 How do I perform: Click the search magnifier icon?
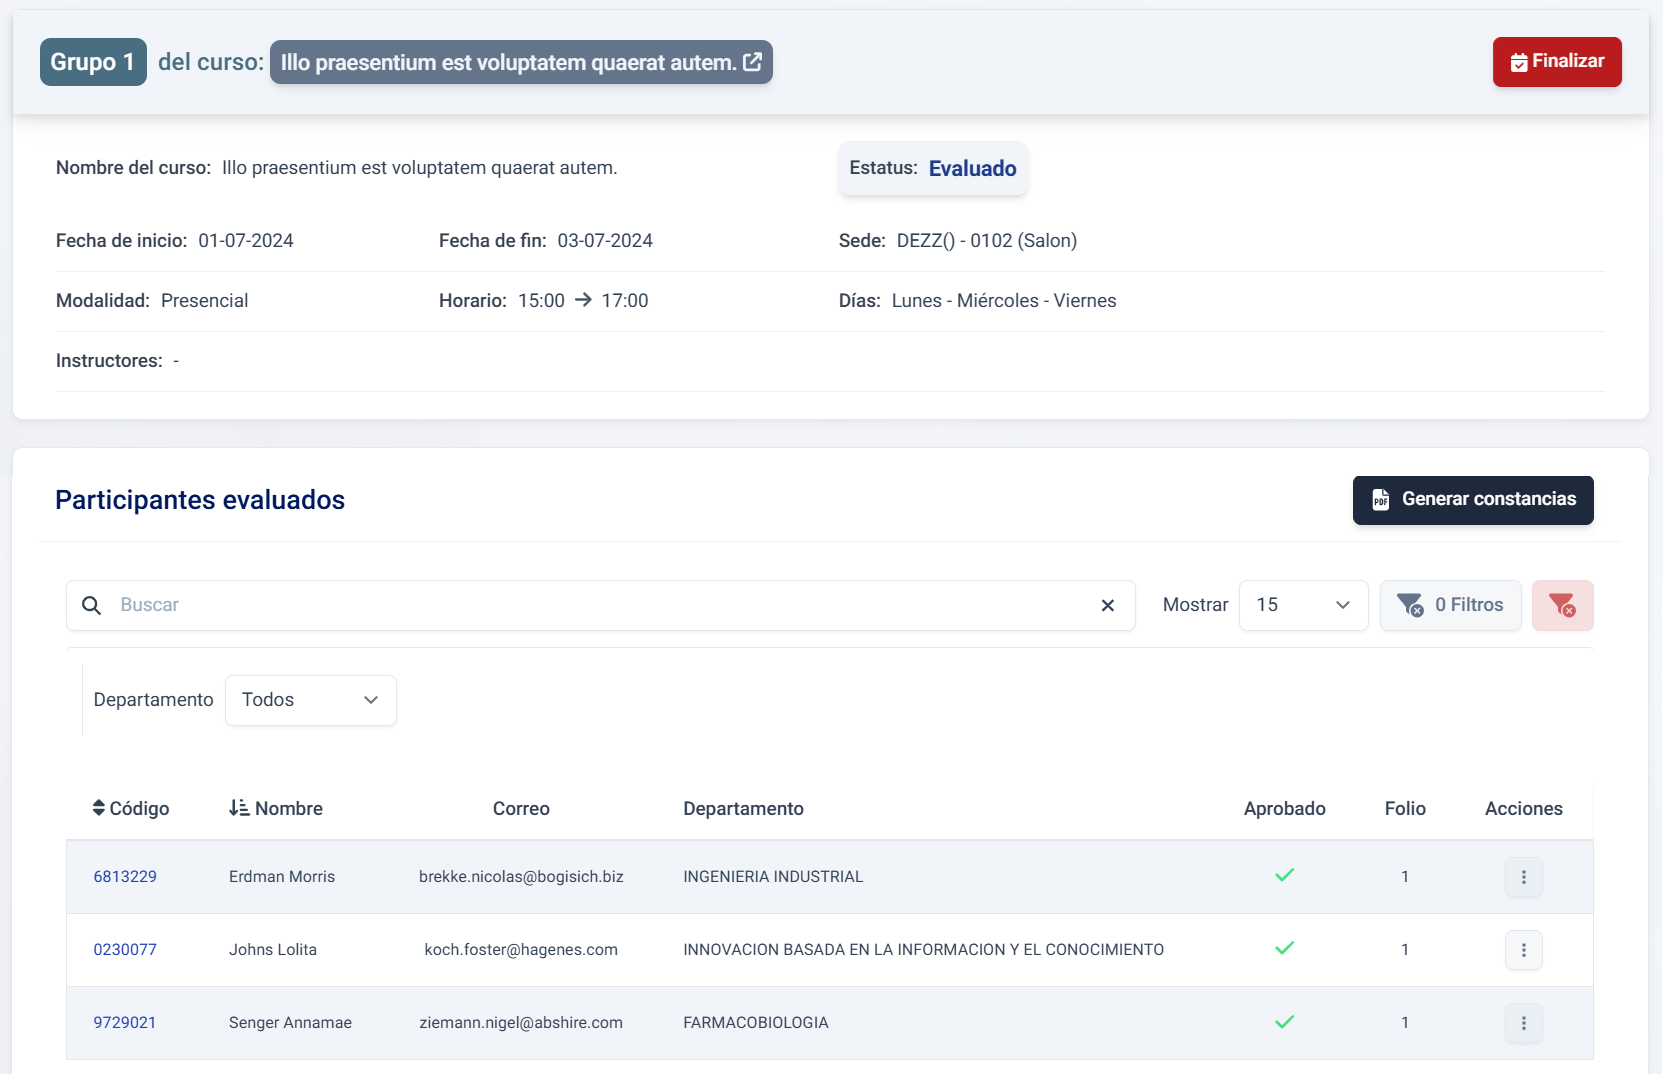coord(91,605)
